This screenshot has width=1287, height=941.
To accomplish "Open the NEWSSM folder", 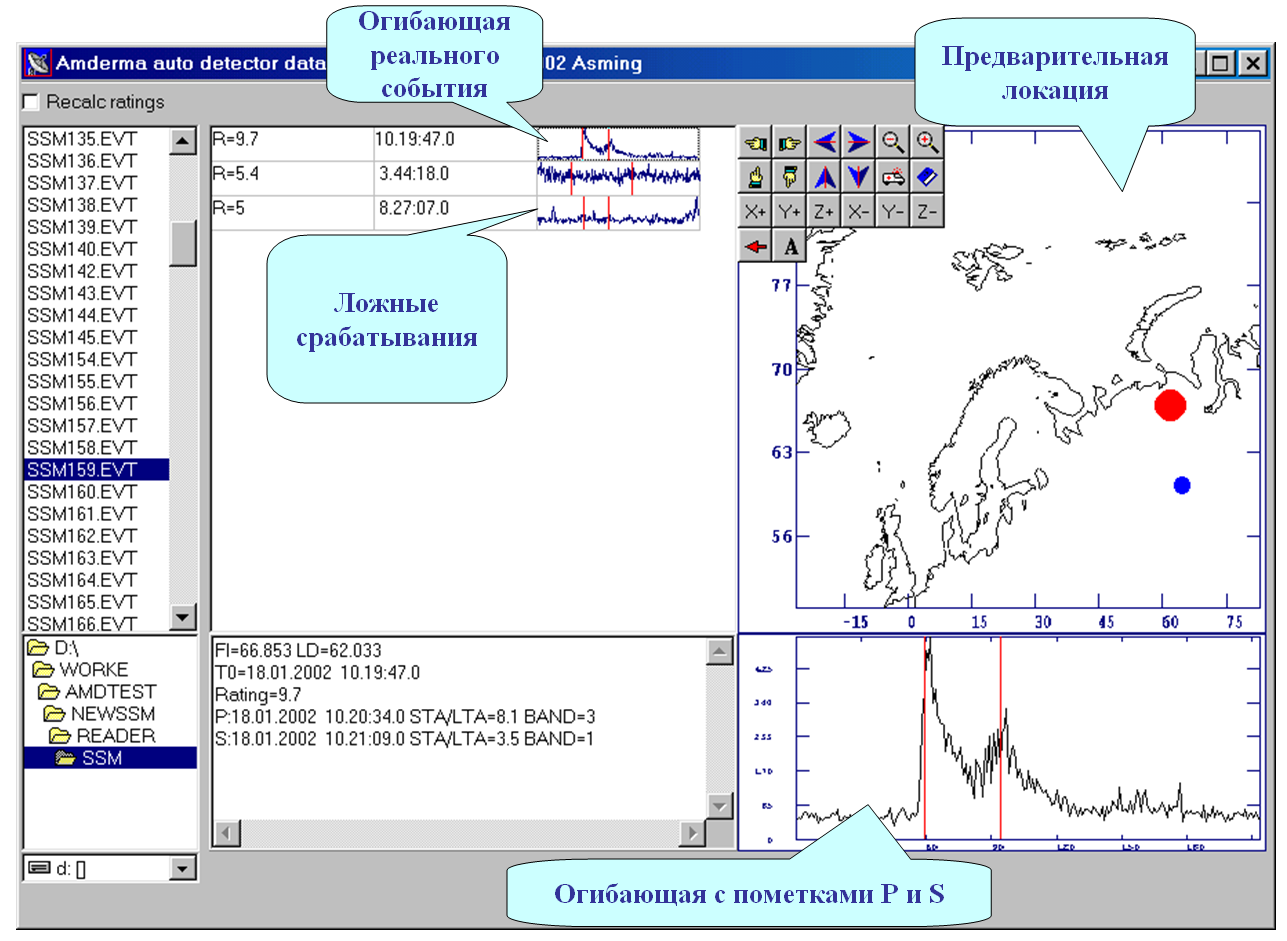I will tap(99, 713).
